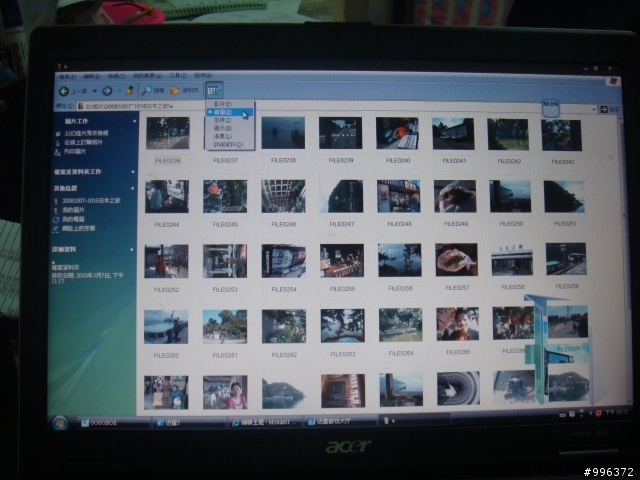Image resolution: width=640 pixels, height=480 pixels.
Task: Select the highlighted 縮圖(H) thumbnails view
Action: pos(230,112)
